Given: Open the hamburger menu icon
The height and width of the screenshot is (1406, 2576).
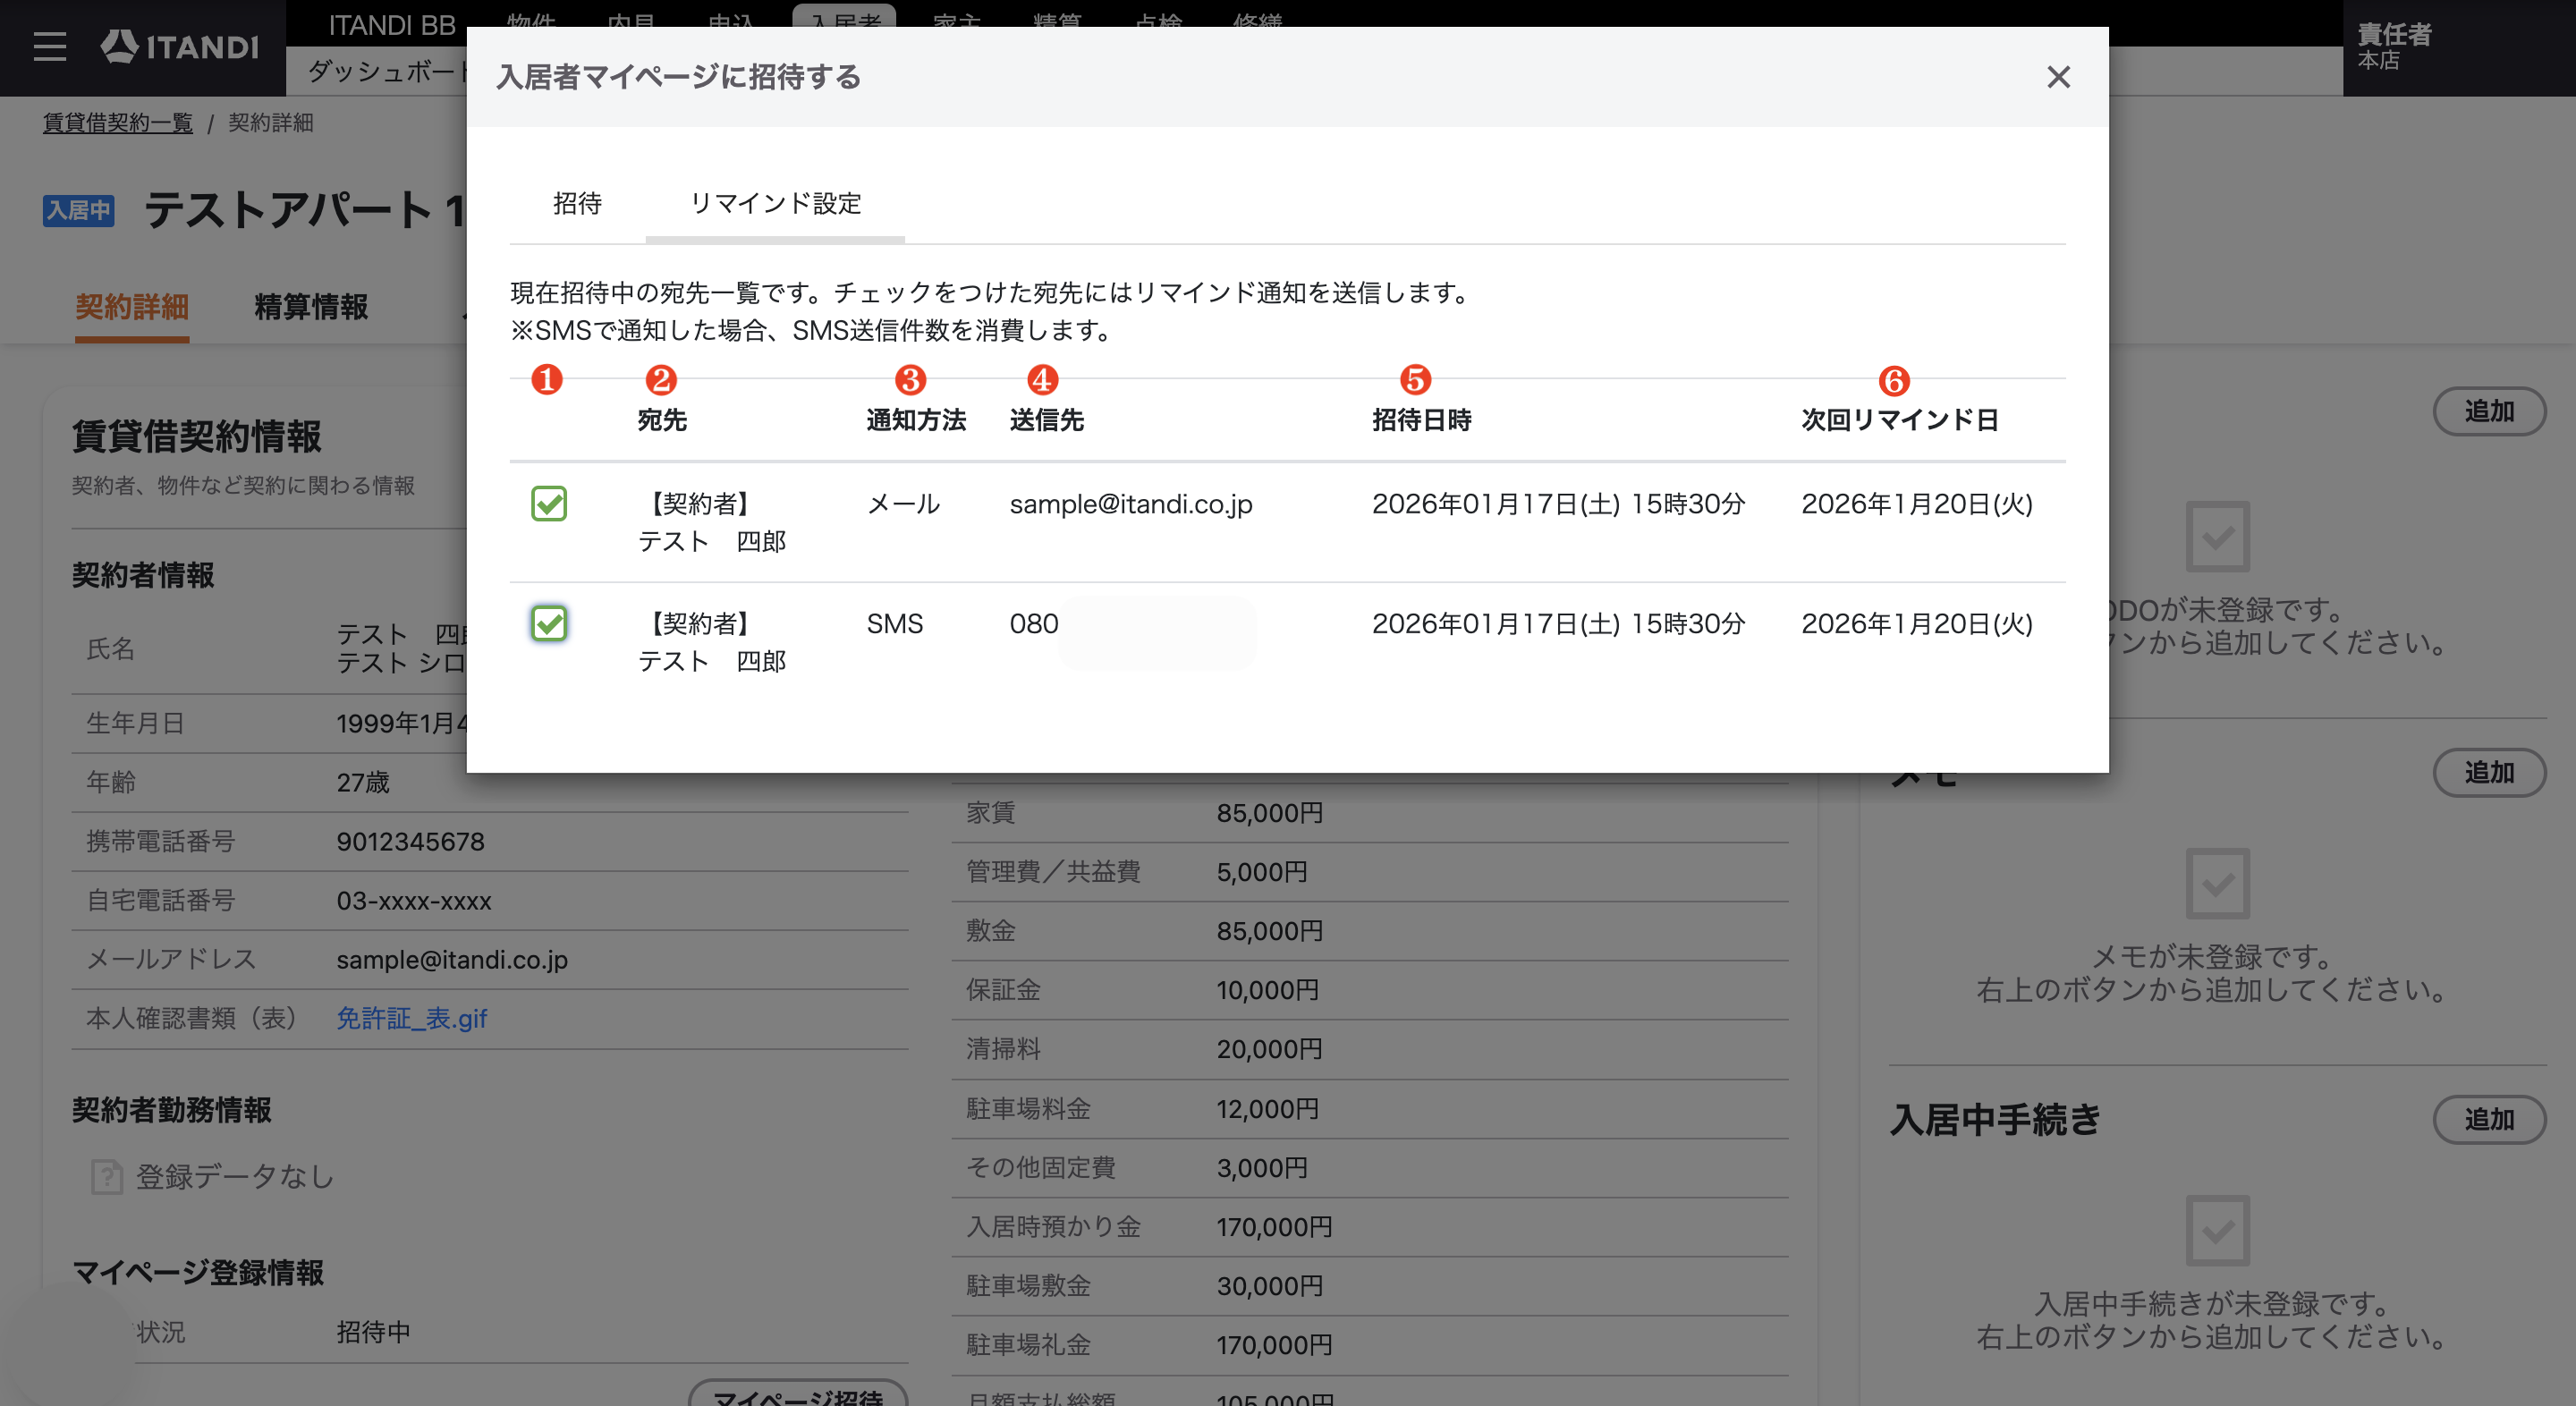Looking at the screenshot, I should pyautogui.click(x=49, y=46).
